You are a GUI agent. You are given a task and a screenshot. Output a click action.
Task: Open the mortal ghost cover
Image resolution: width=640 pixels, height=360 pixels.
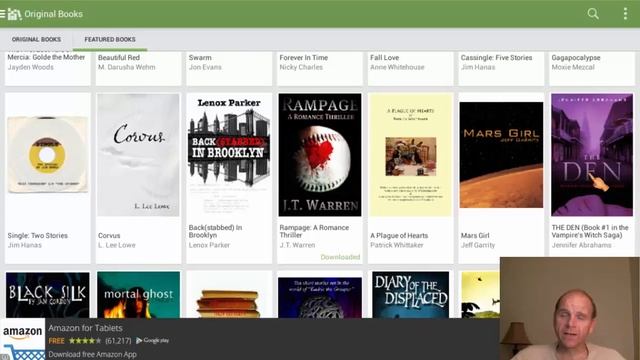click(x=138, y=295)
